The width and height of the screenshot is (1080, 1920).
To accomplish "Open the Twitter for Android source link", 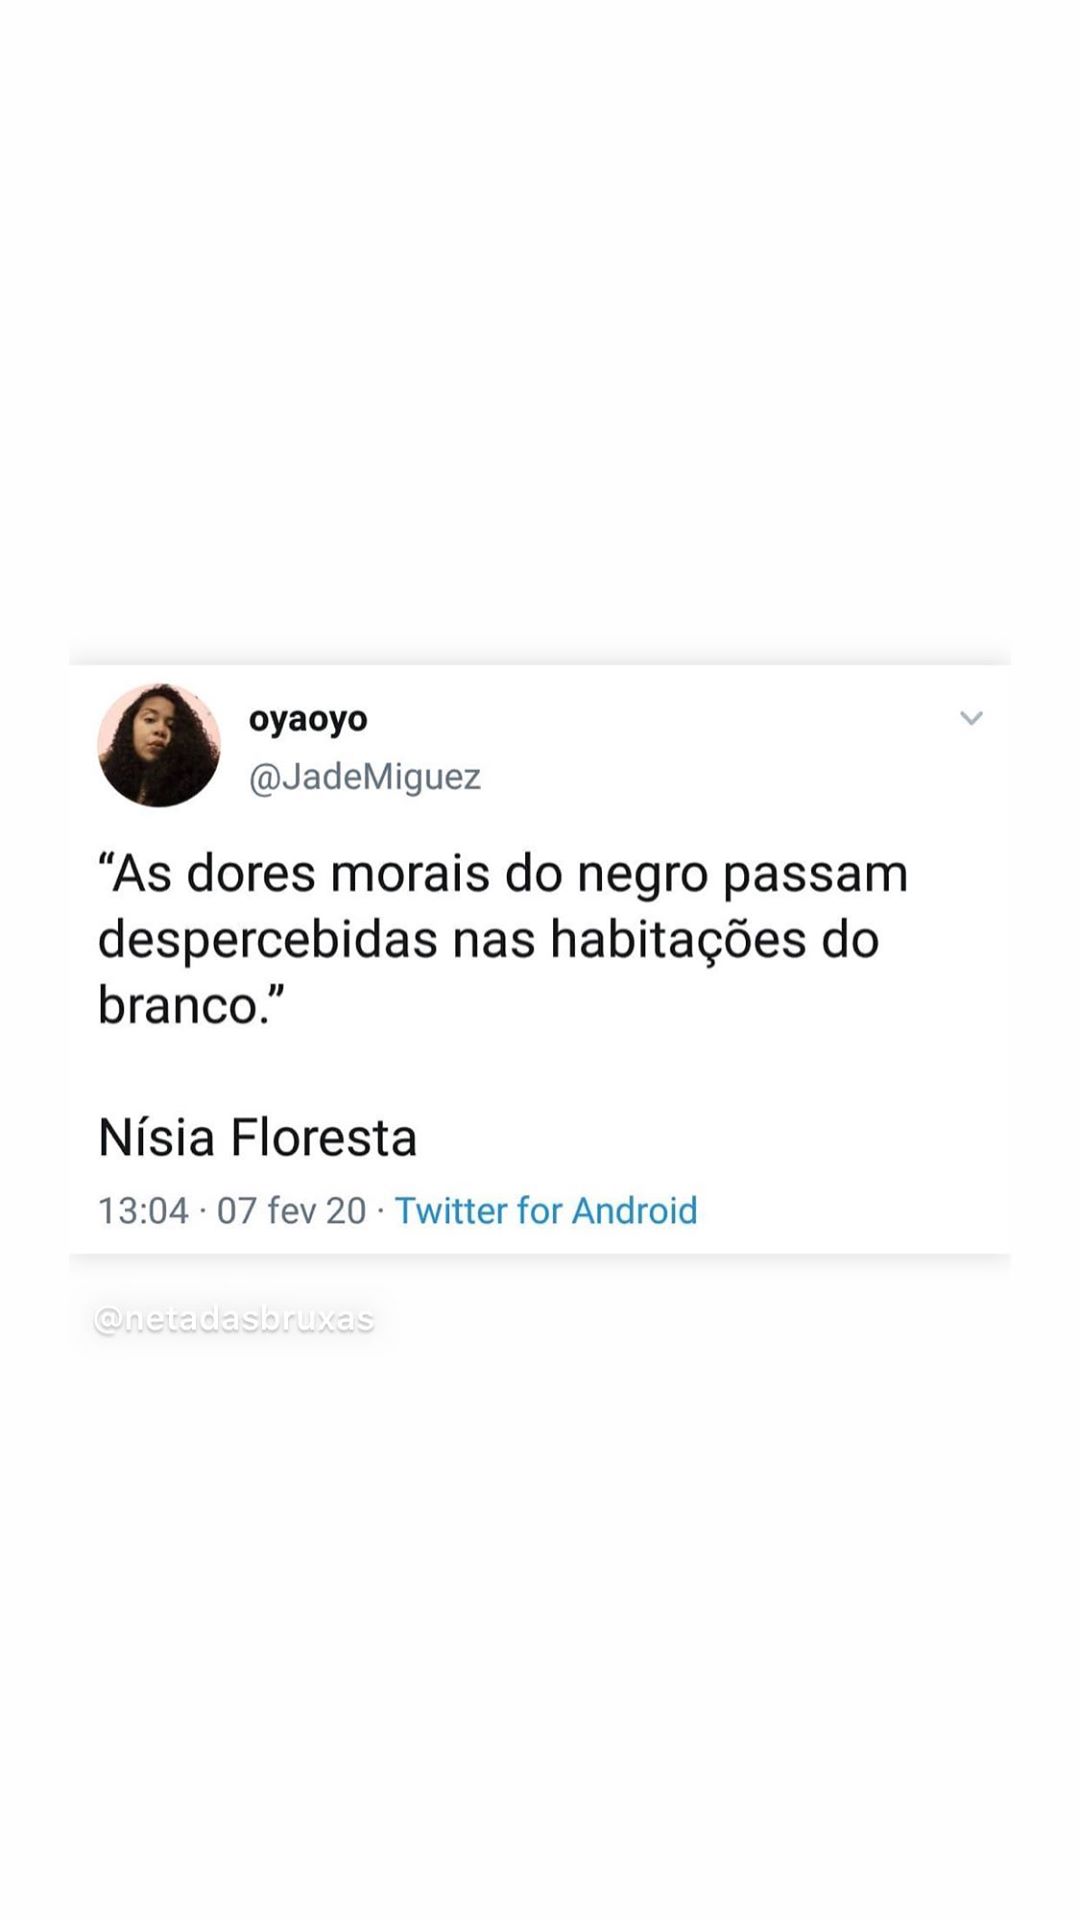I will coord(546,1210).
